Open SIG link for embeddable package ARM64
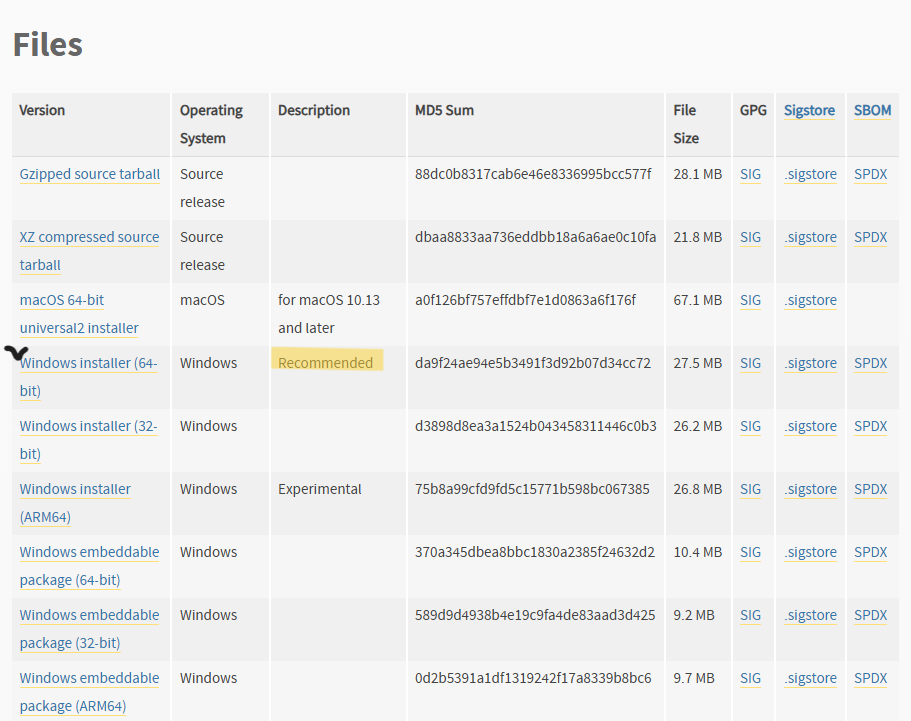Image resolution: width=911 pixels, height=721 pixels. (x=750, y=678)
